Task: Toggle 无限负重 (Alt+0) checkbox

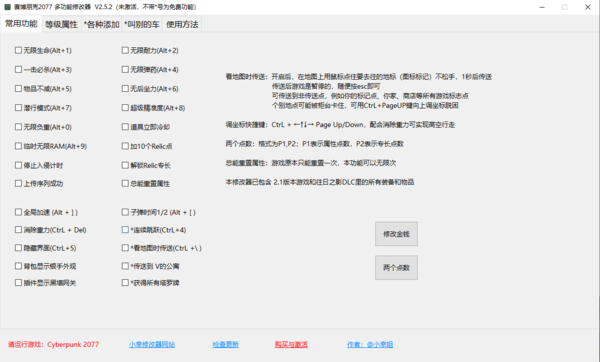Action: 18,127
